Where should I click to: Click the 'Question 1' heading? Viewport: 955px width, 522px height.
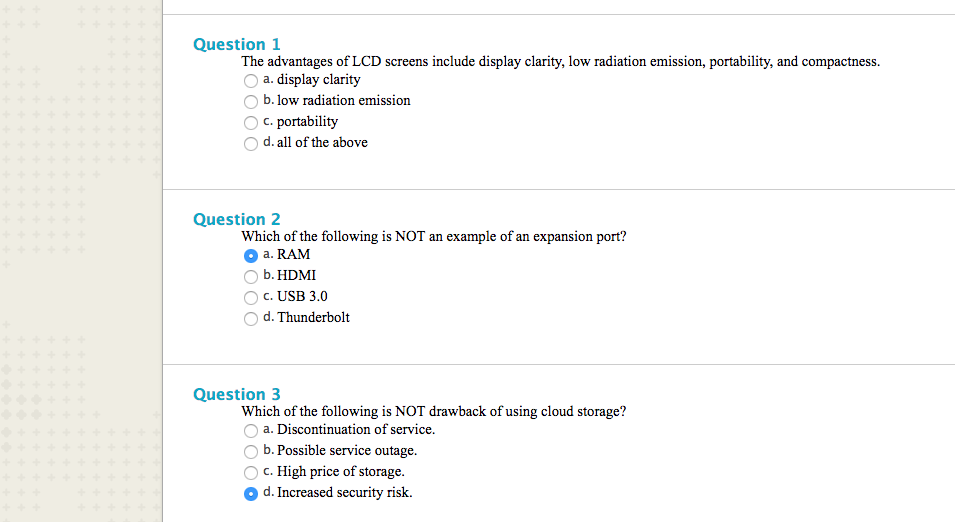236,44
